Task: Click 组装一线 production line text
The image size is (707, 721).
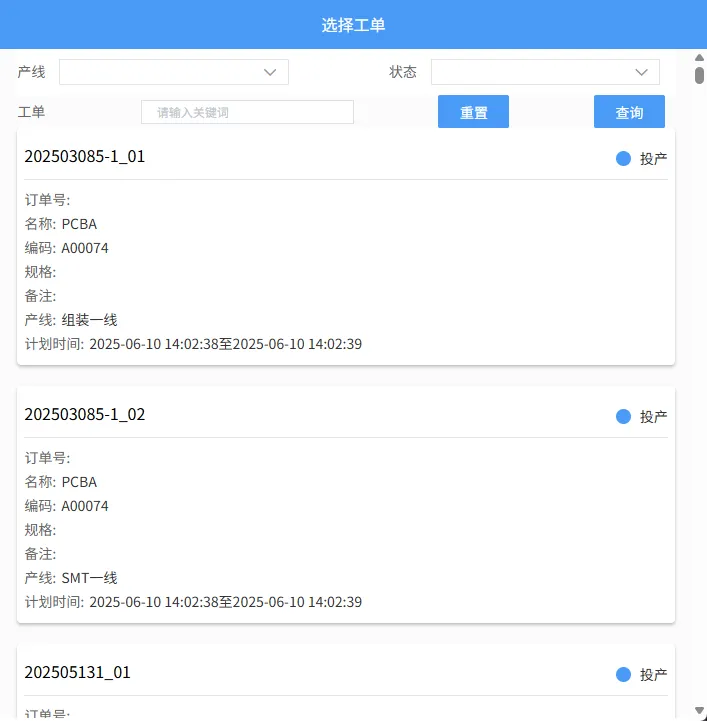Action: [90, 320]
